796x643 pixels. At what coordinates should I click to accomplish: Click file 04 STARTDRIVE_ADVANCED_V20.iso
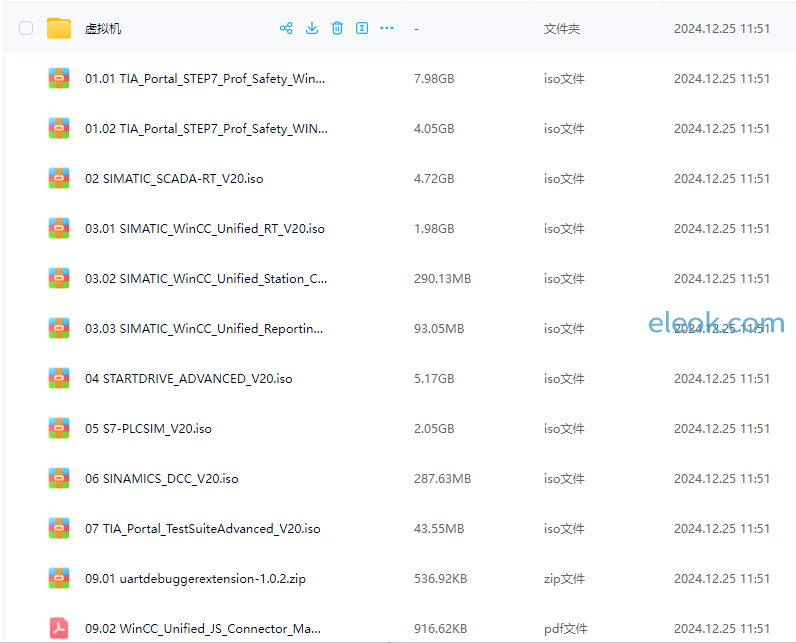pyautogui.click(x=189, y=379)
